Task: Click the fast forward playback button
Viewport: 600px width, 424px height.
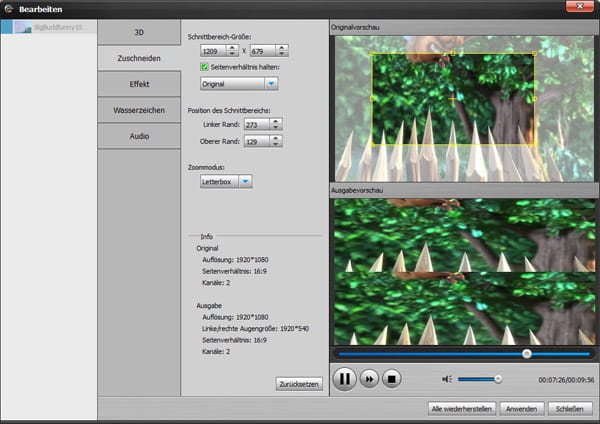Action: [x=369, y=380]
